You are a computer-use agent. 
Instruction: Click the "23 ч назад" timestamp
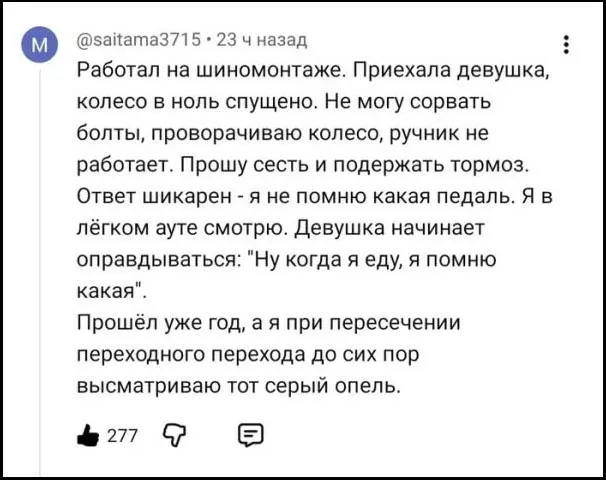[x=263, y=40]
